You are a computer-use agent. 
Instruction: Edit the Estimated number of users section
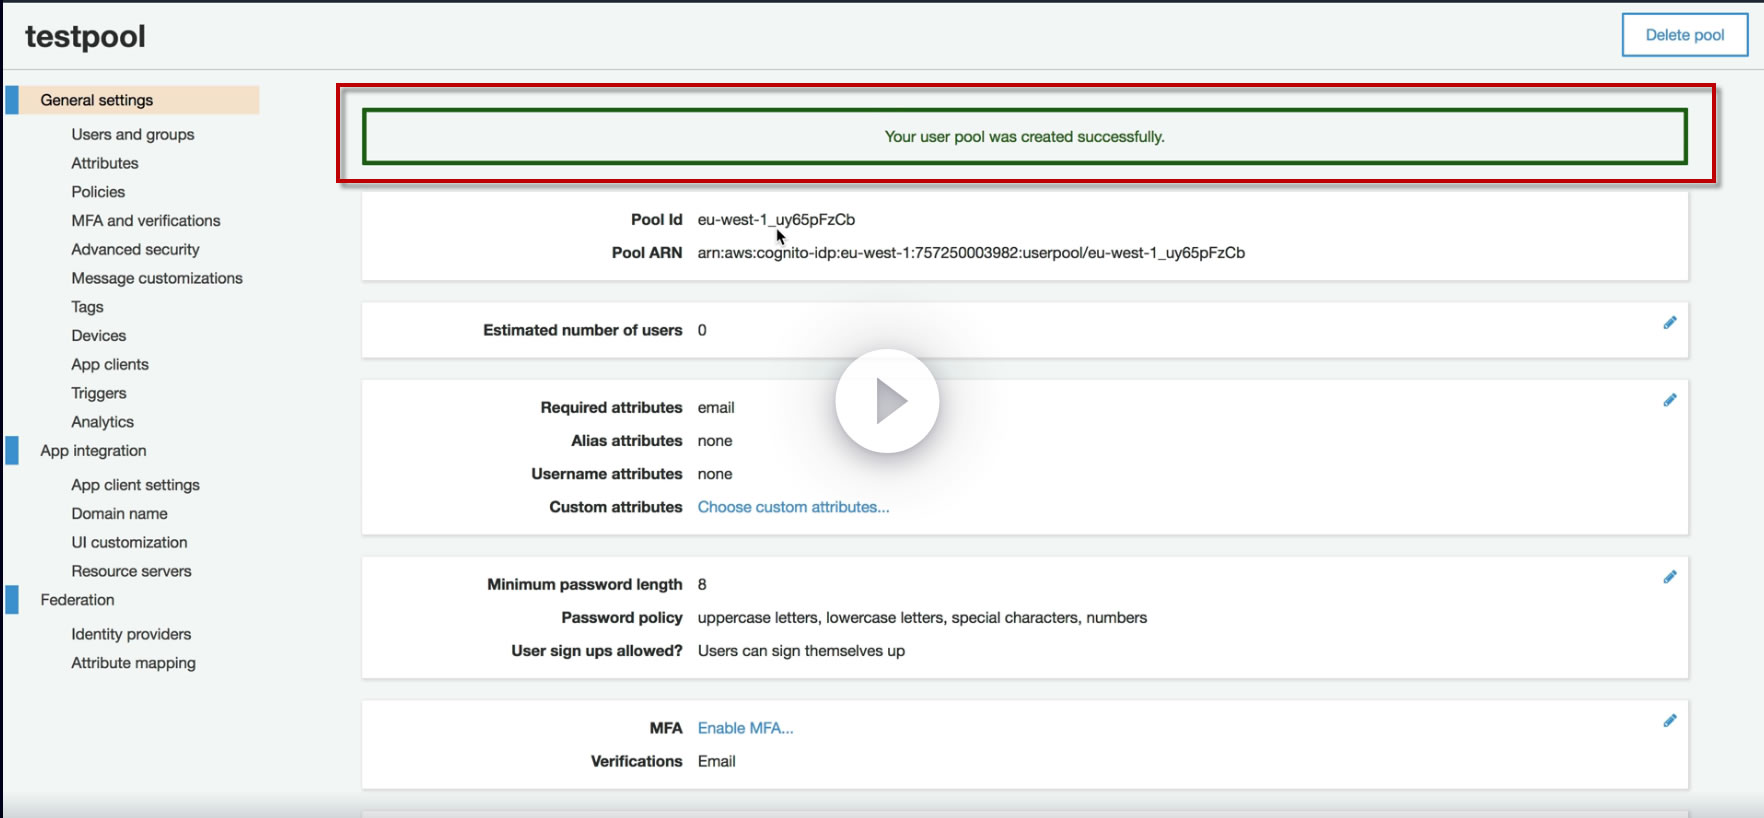(1669, 323)
